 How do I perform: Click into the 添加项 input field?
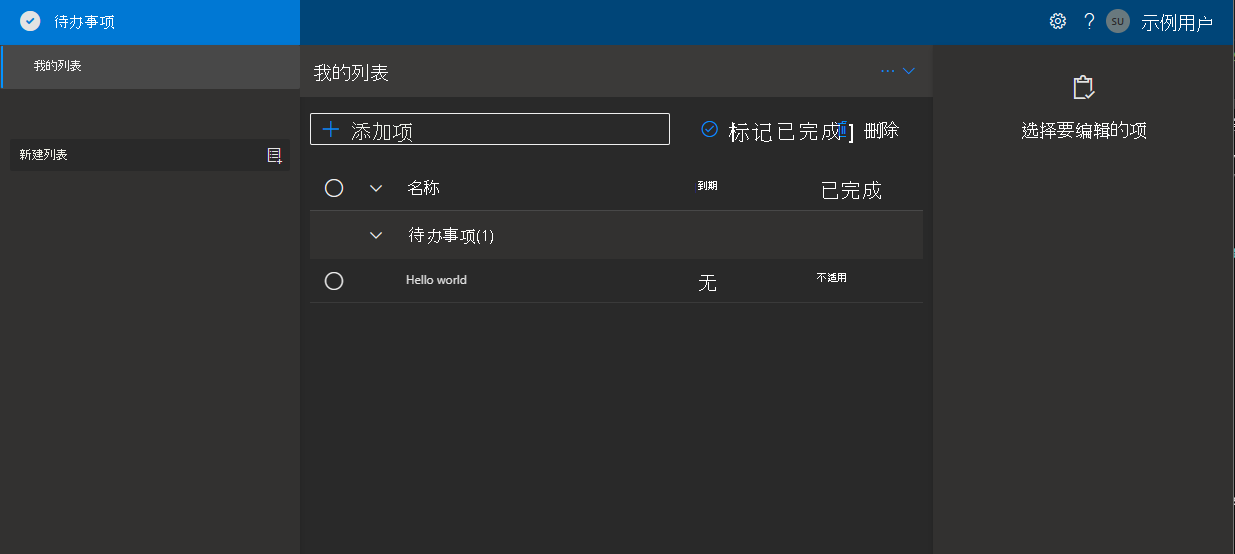point(490,129)
